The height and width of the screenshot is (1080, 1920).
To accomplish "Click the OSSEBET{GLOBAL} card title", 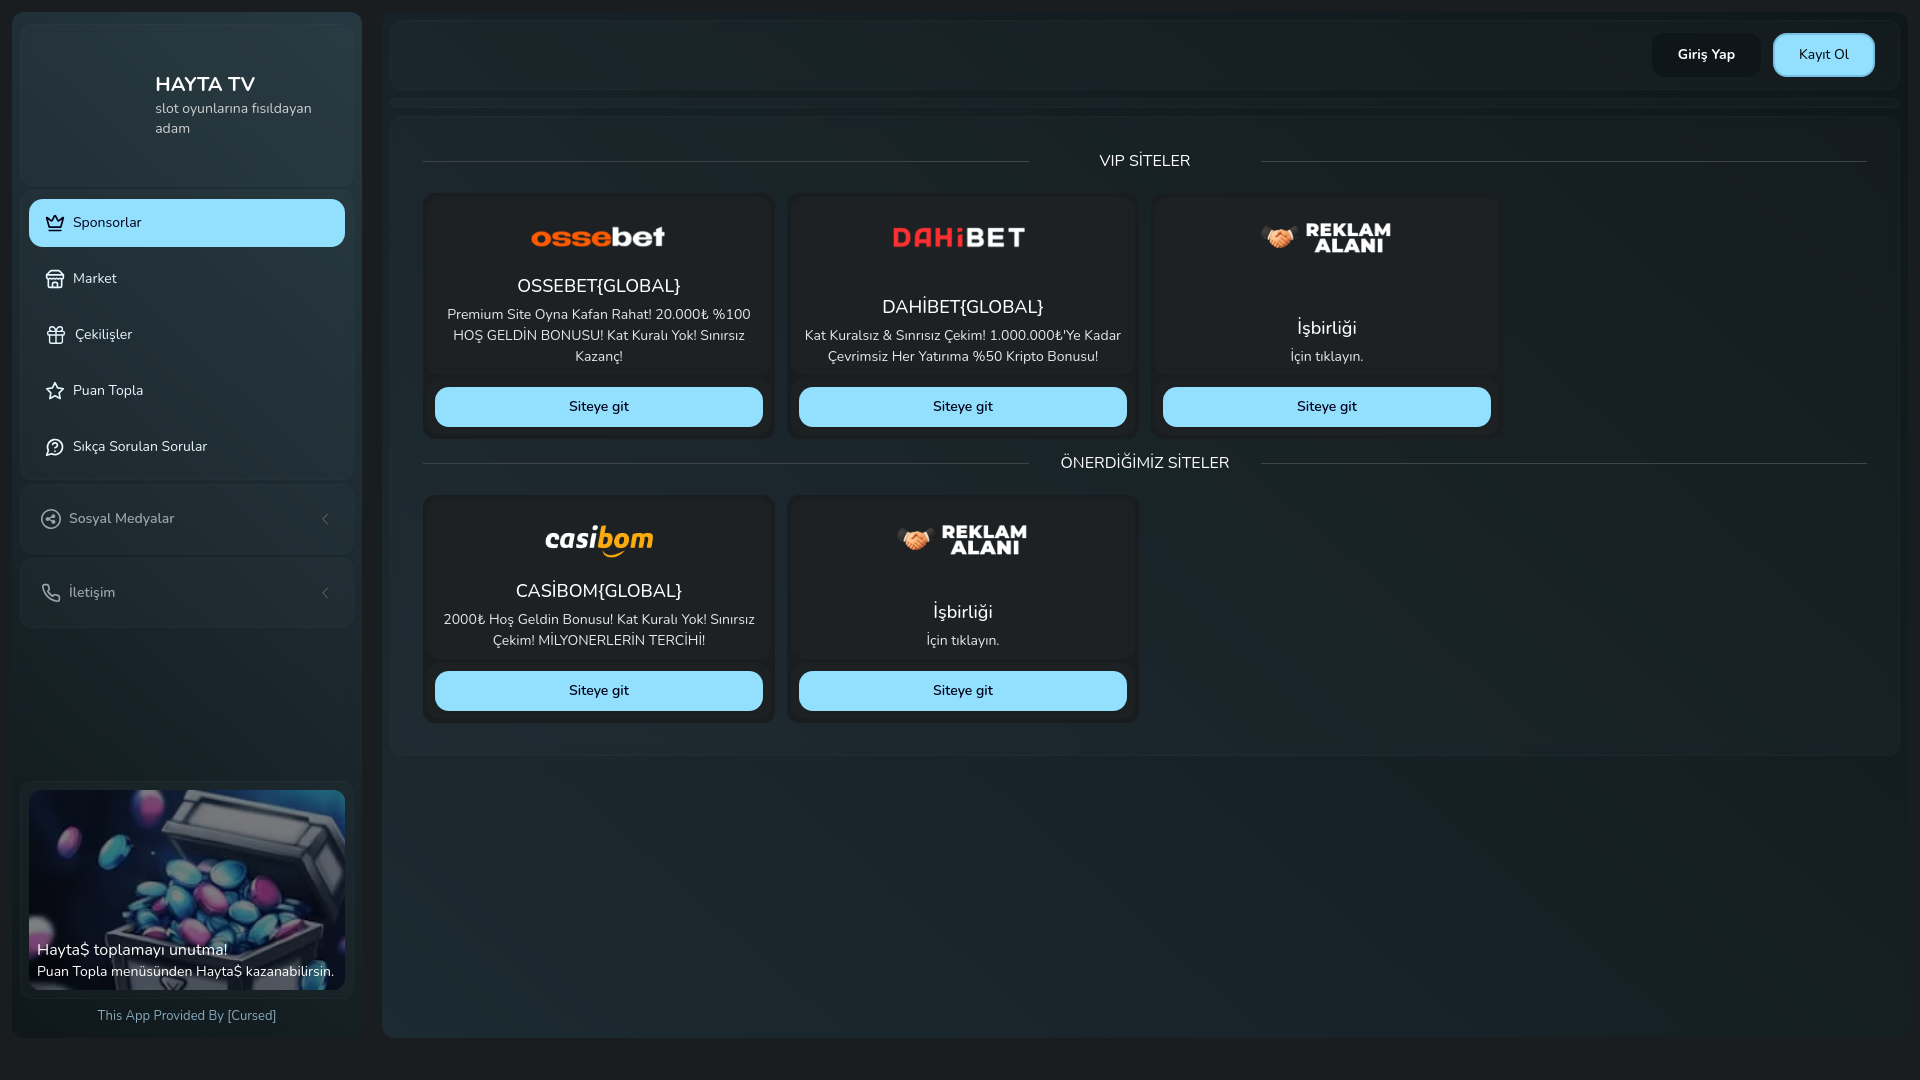I will pyautogui.click(x=599, y=286).
